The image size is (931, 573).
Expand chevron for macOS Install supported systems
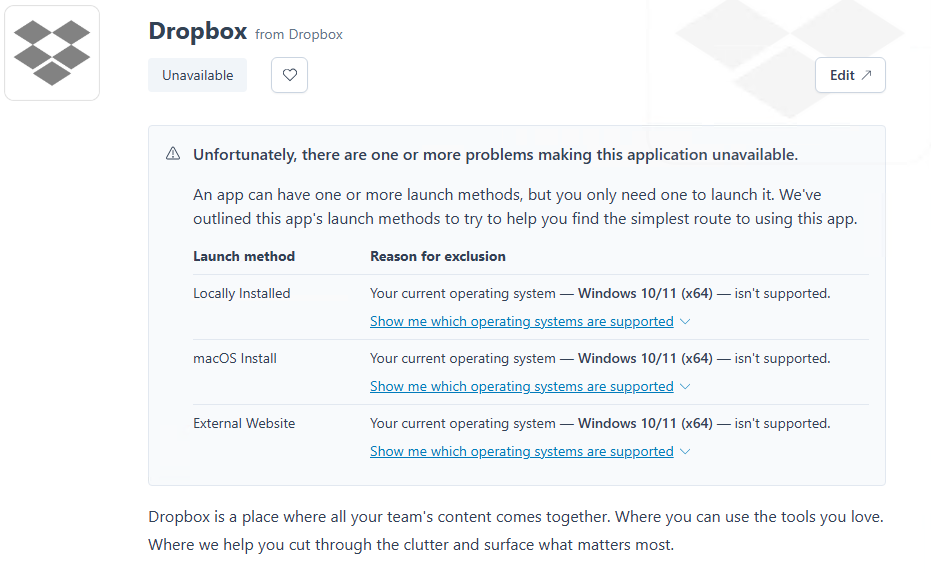tap(685, 387)
